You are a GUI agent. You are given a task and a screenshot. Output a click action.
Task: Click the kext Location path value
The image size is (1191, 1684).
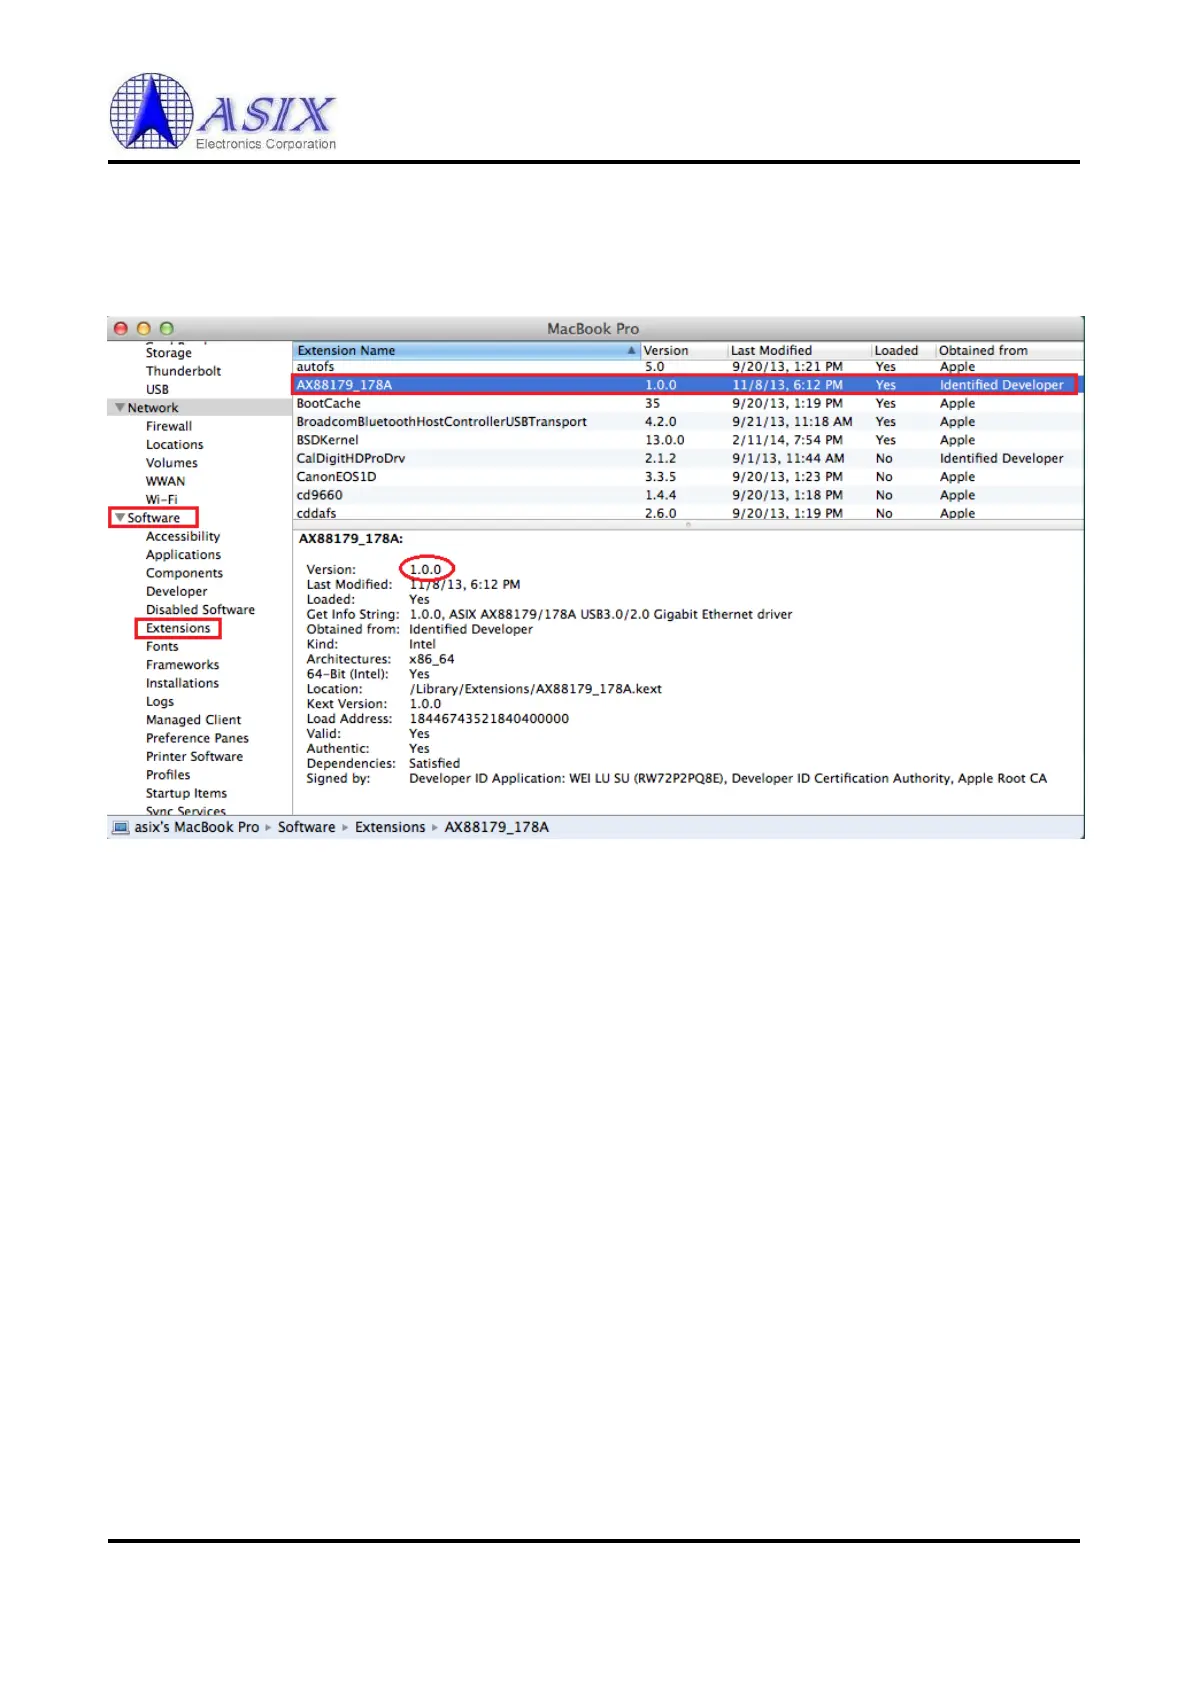[x=535, y=689]
